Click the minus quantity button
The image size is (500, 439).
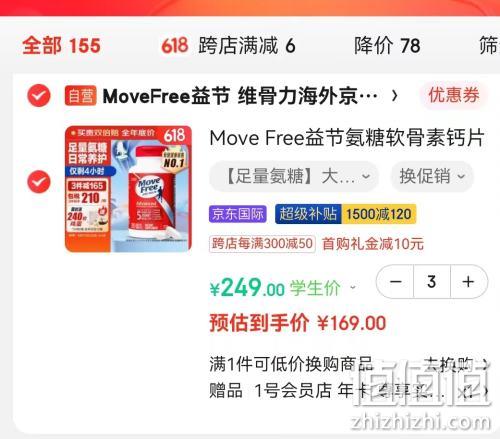pyautogui.click(x=395, y=282)
